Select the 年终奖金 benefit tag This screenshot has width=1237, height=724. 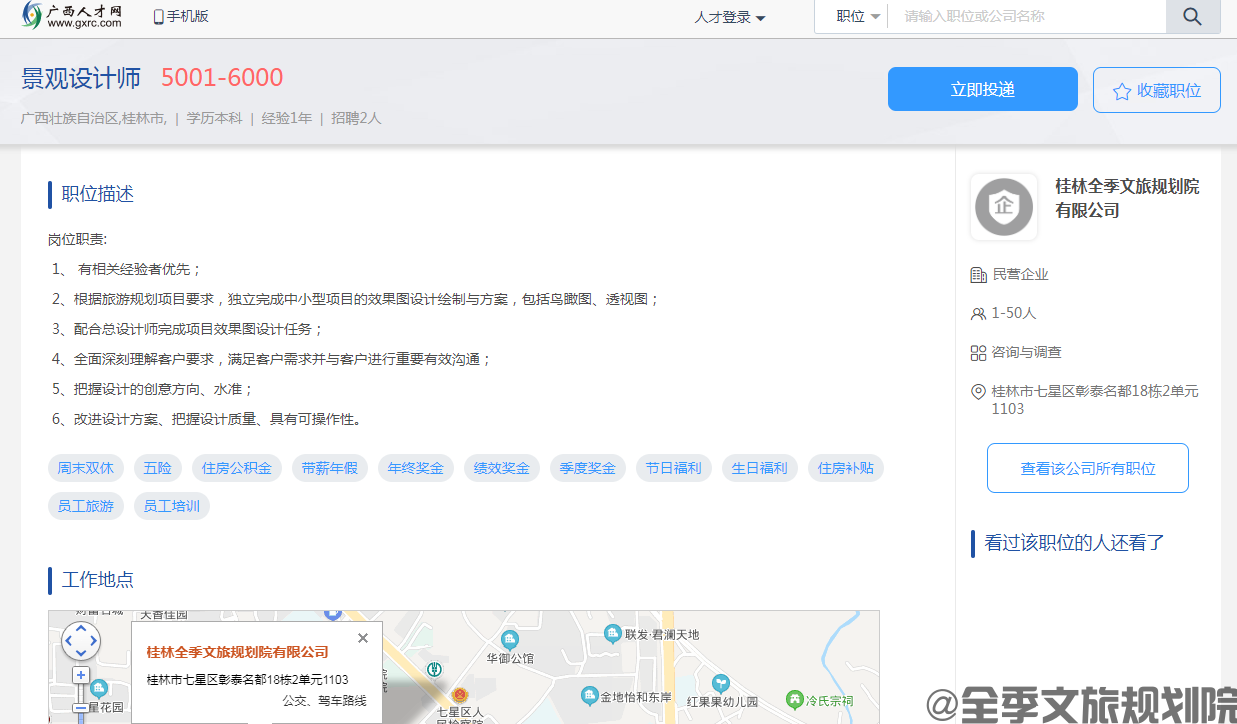(x=416, y=468)
